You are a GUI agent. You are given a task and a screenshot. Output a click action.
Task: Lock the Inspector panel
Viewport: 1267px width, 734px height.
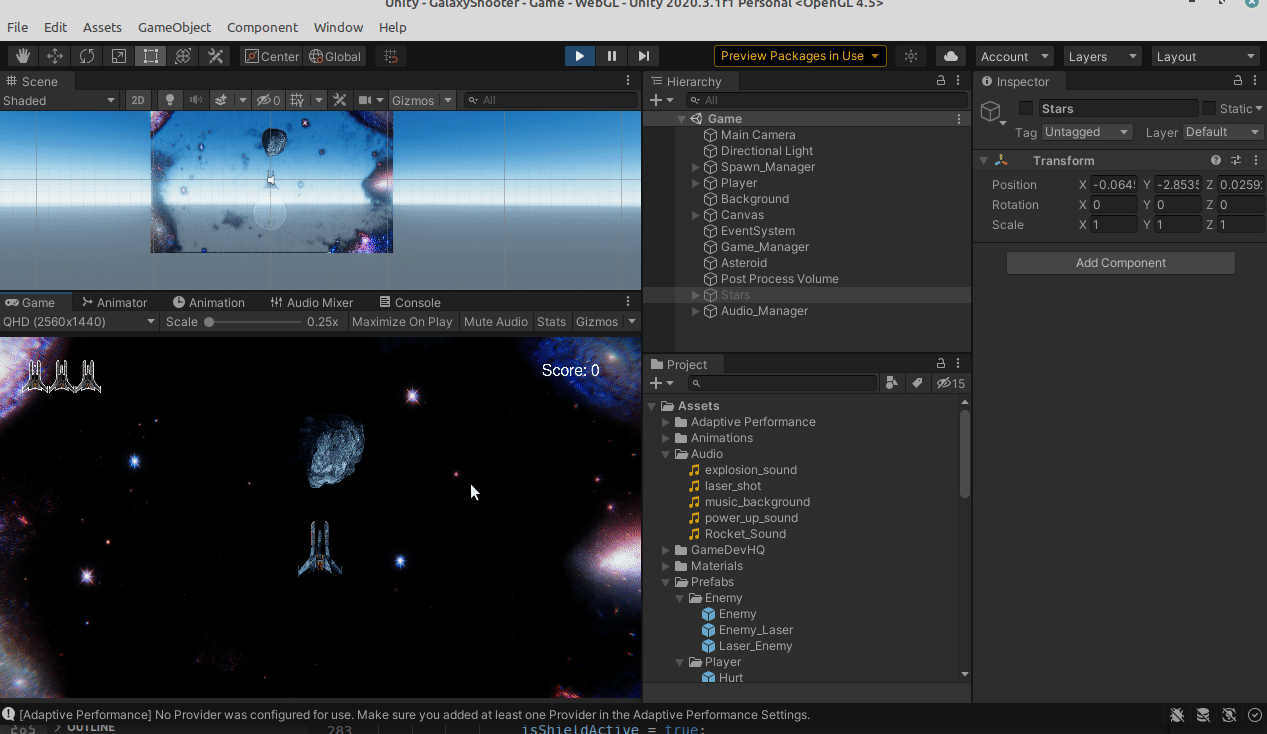1238,81
